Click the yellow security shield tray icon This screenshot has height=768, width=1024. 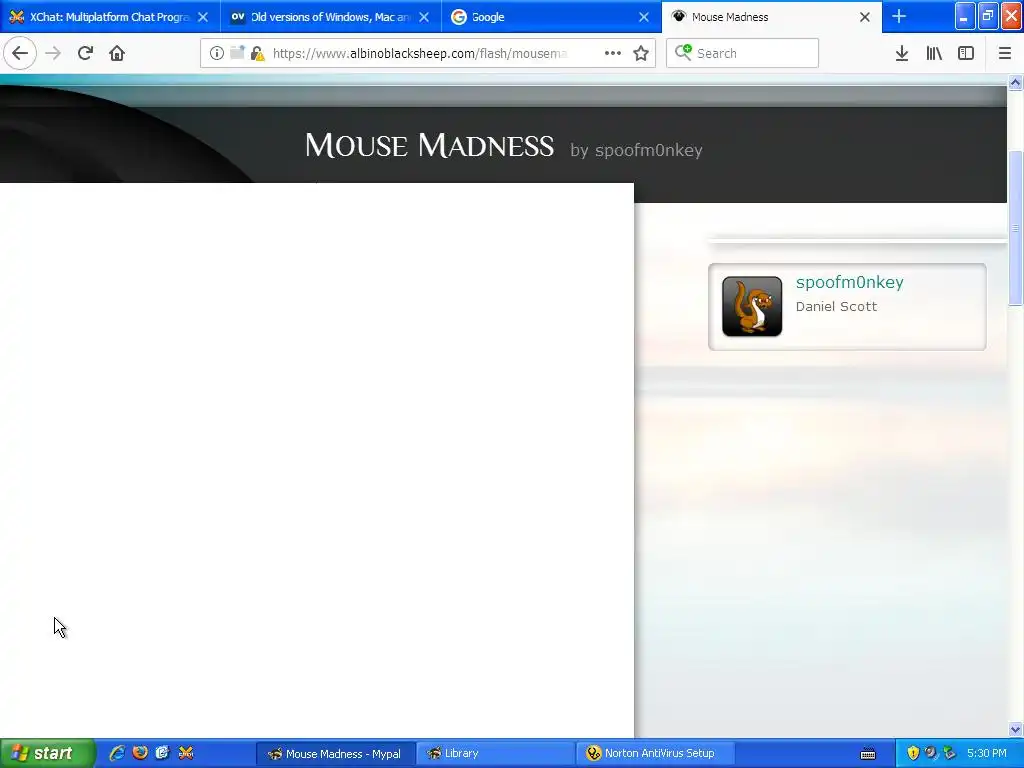click(x=913, y=753)
